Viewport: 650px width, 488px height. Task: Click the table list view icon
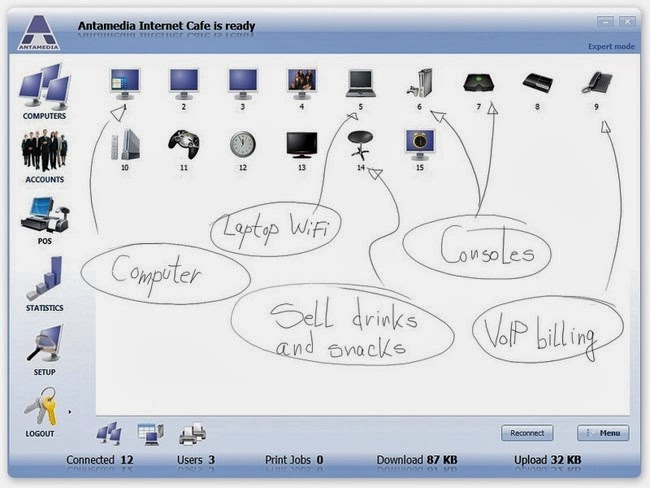[x=151, y=435]
